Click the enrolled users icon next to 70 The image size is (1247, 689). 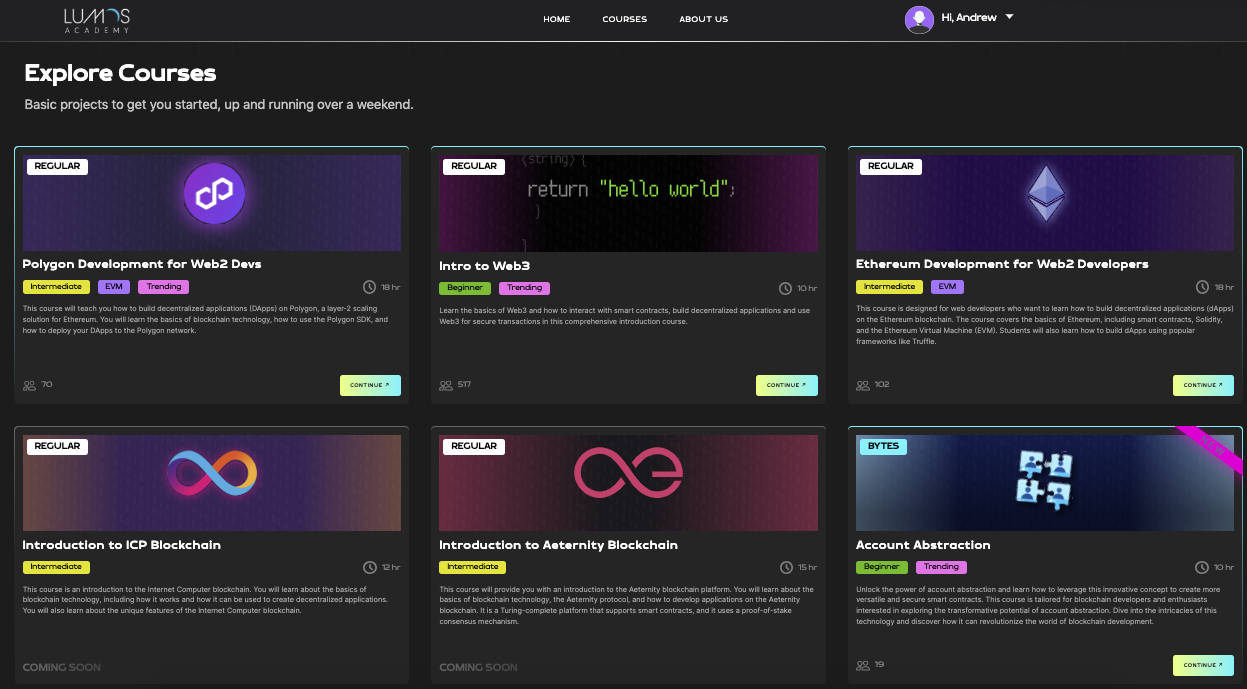click(x=29, y=385)
